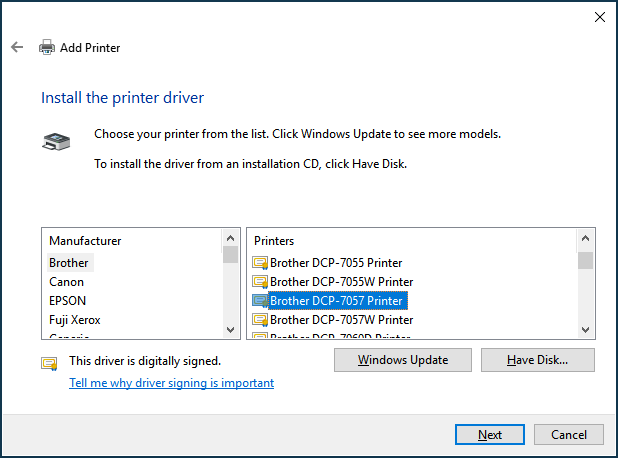Click the Add Printer title icon

[x=47, y=47]
